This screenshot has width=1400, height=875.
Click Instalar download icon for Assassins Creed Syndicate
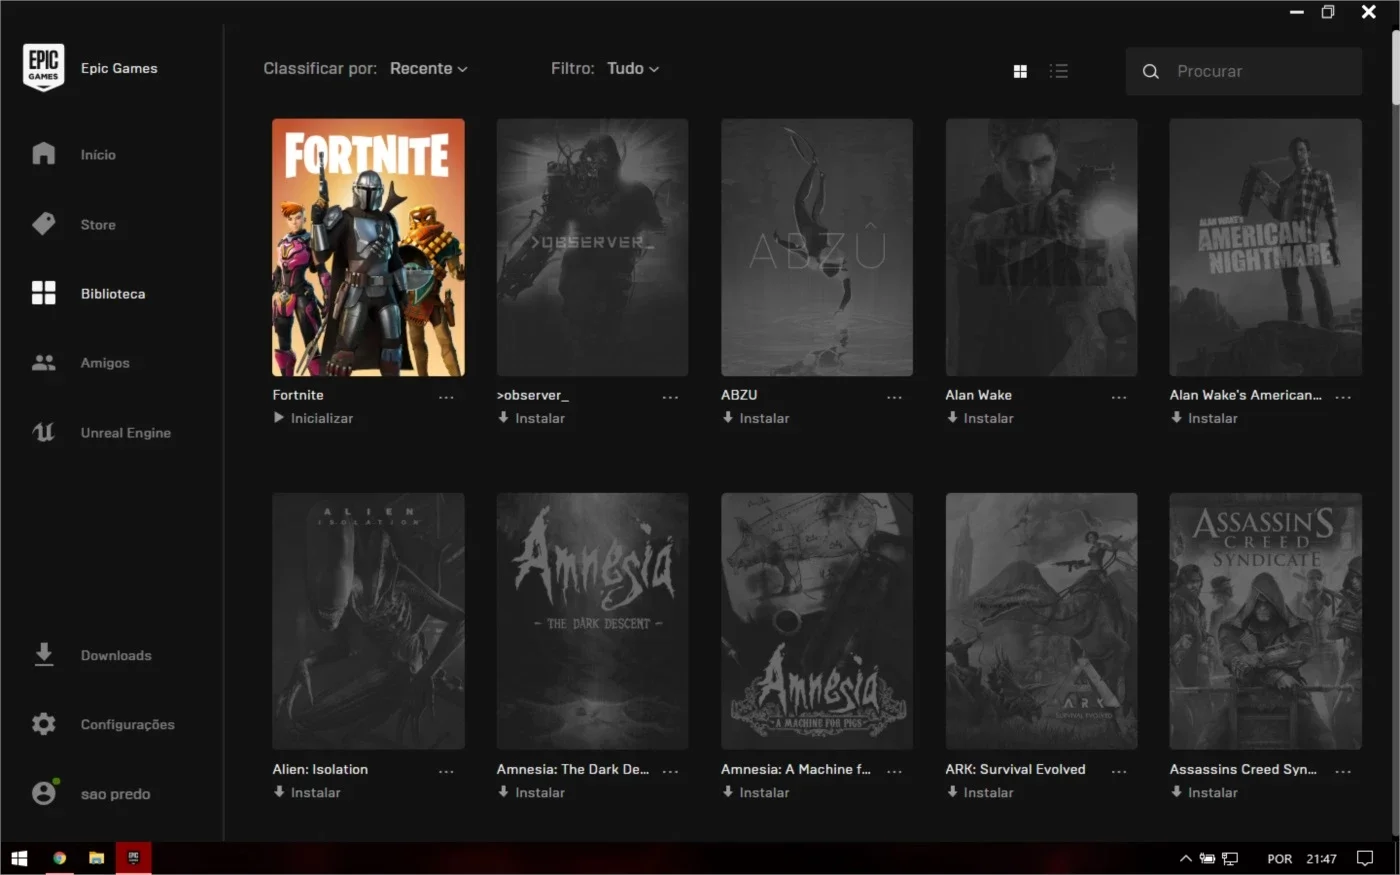(1176, 791)
